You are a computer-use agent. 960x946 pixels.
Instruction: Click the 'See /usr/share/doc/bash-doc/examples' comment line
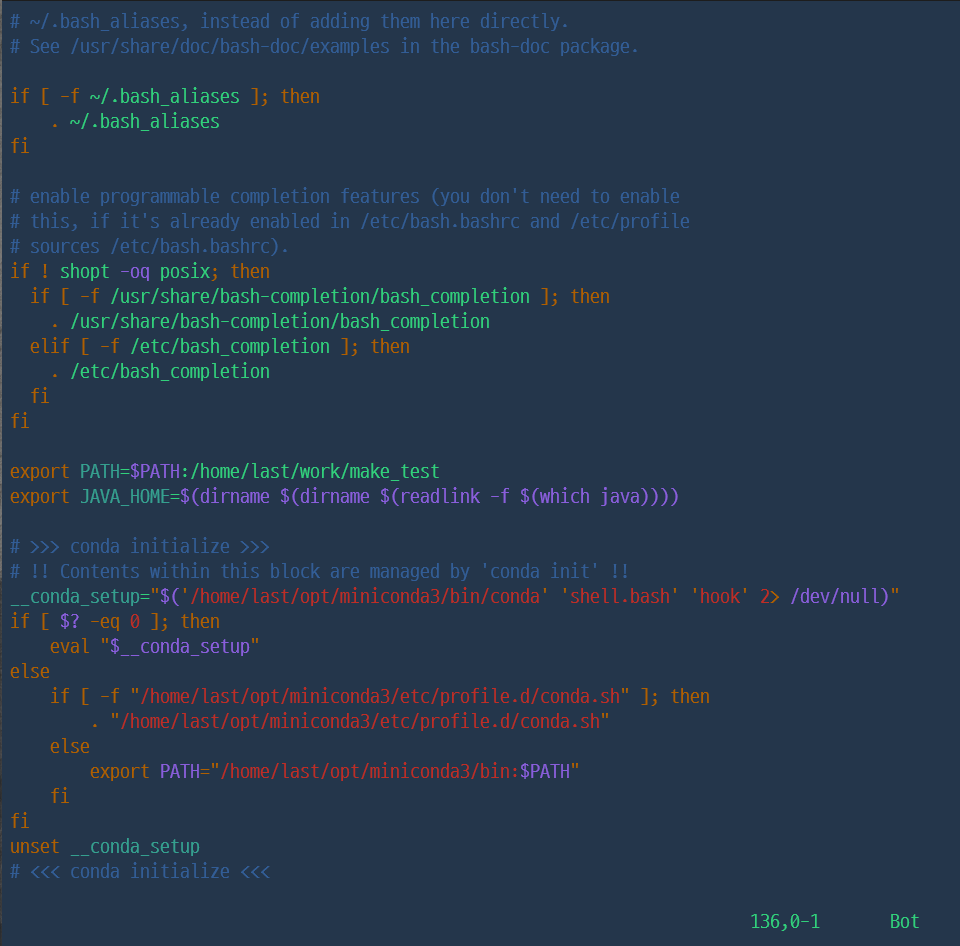(324, 47)
